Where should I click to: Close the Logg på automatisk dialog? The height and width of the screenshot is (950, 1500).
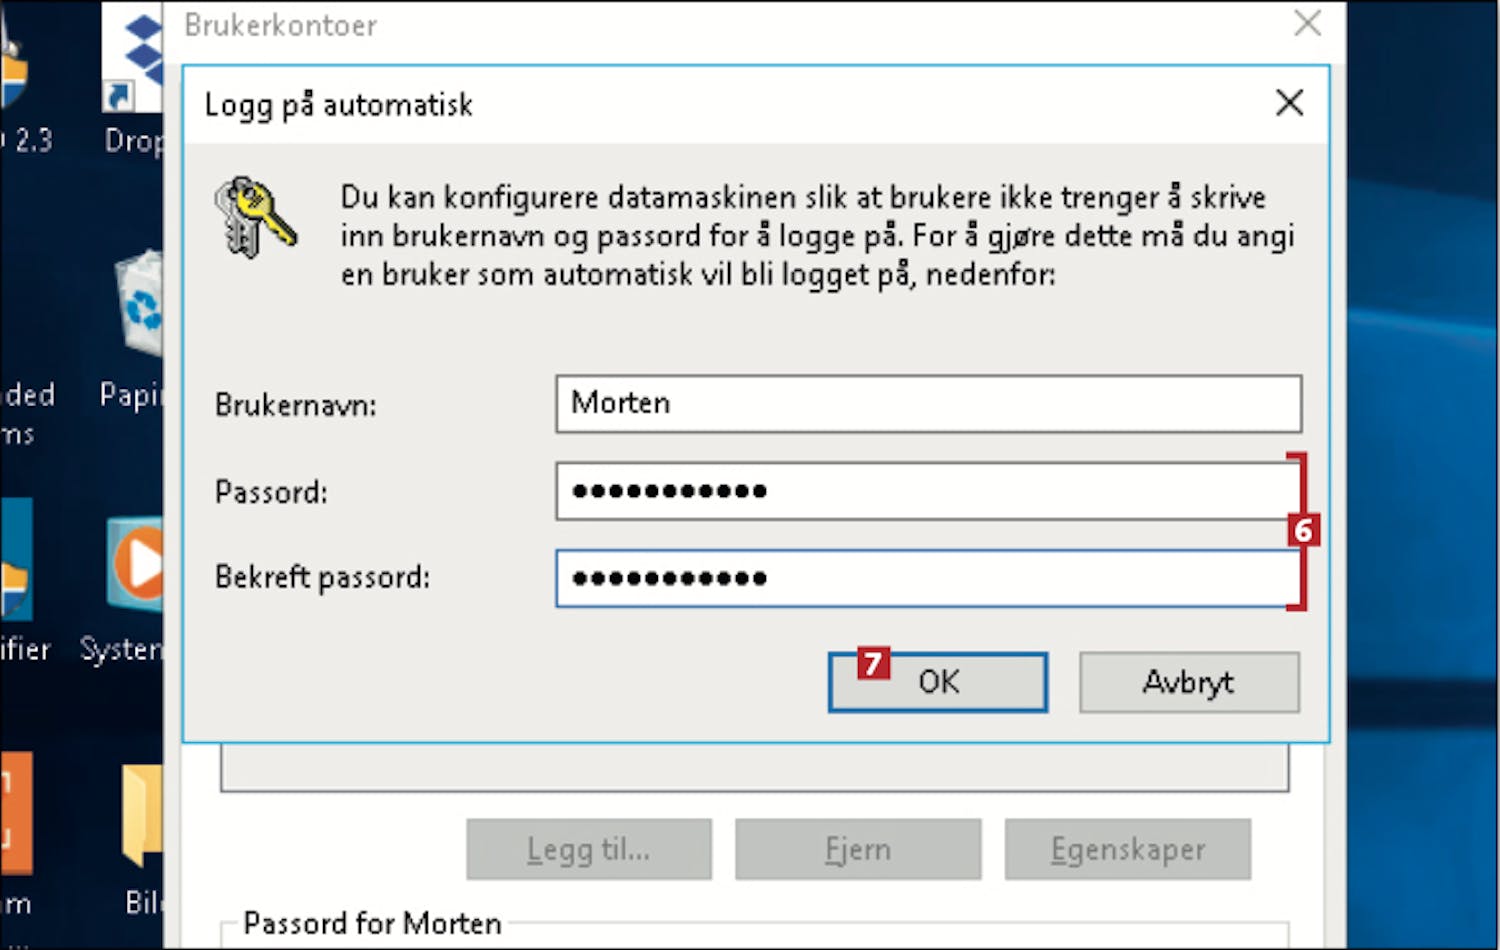point(1289,102)
